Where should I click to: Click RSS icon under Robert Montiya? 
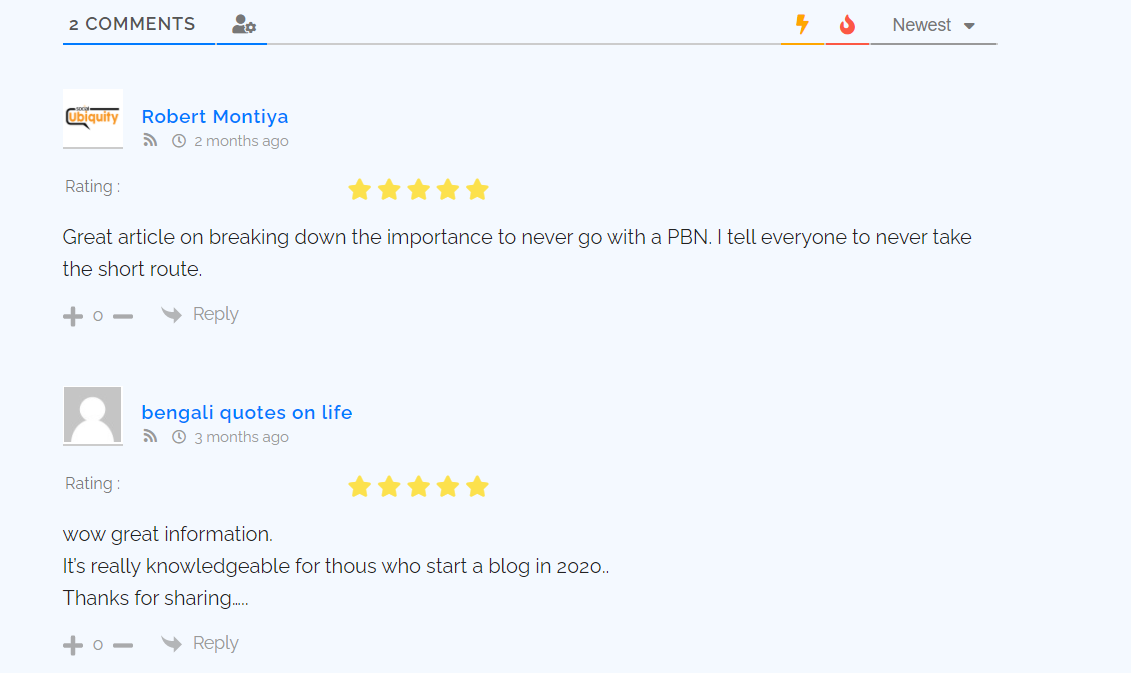point(150,141)
